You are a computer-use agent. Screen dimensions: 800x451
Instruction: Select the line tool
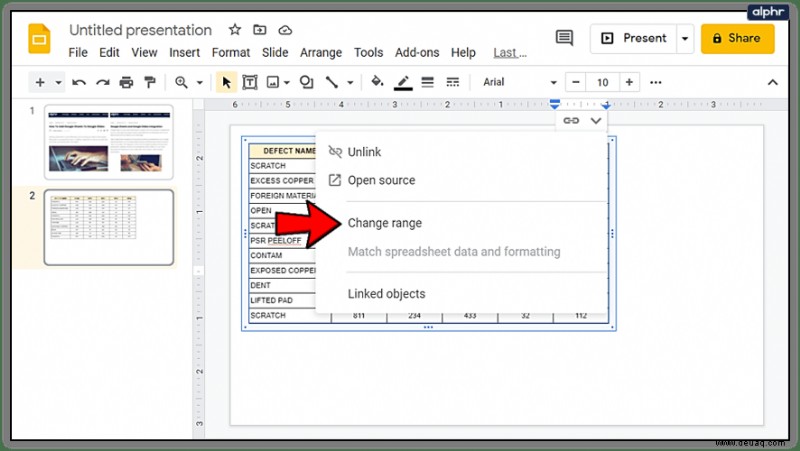click(x=332, y=82)
